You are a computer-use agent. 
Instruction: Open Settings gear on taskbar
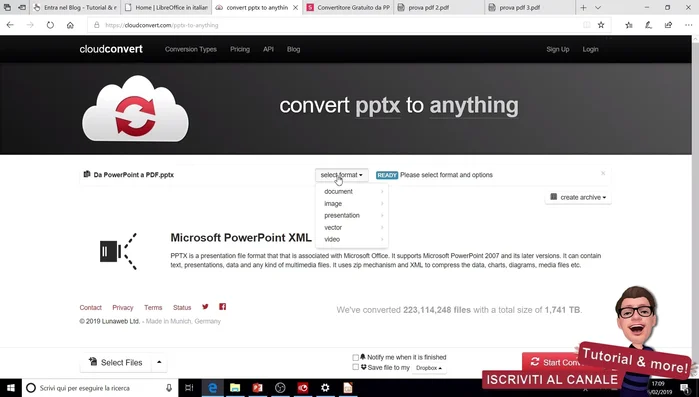(x=325, y=388)
